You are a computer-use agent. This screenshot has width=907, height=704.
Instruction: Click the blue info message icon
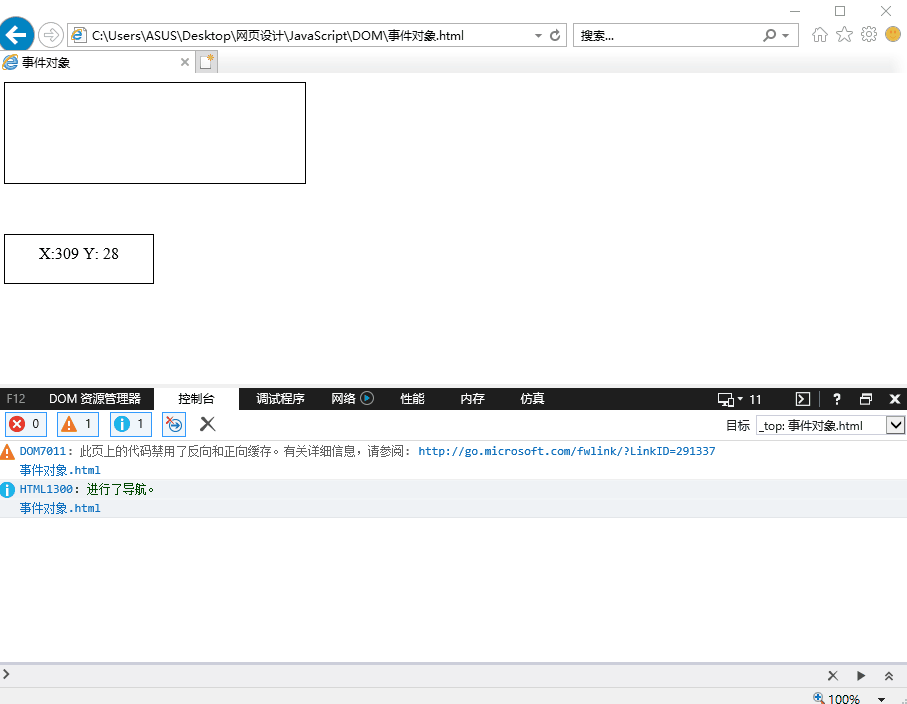[7, 490]
